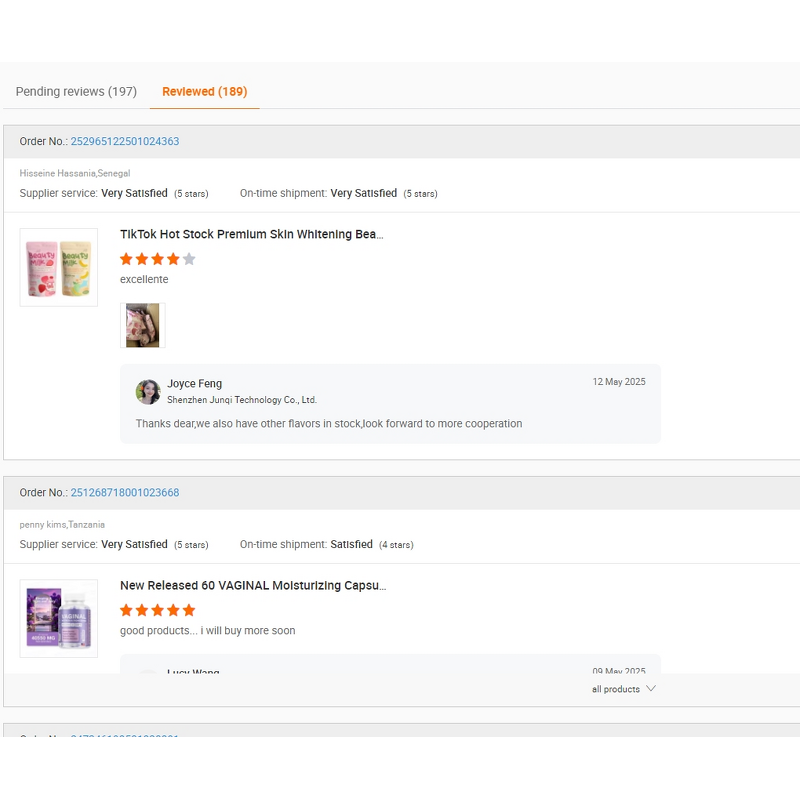View the attached review photo under excellente

tap(142, 325)
